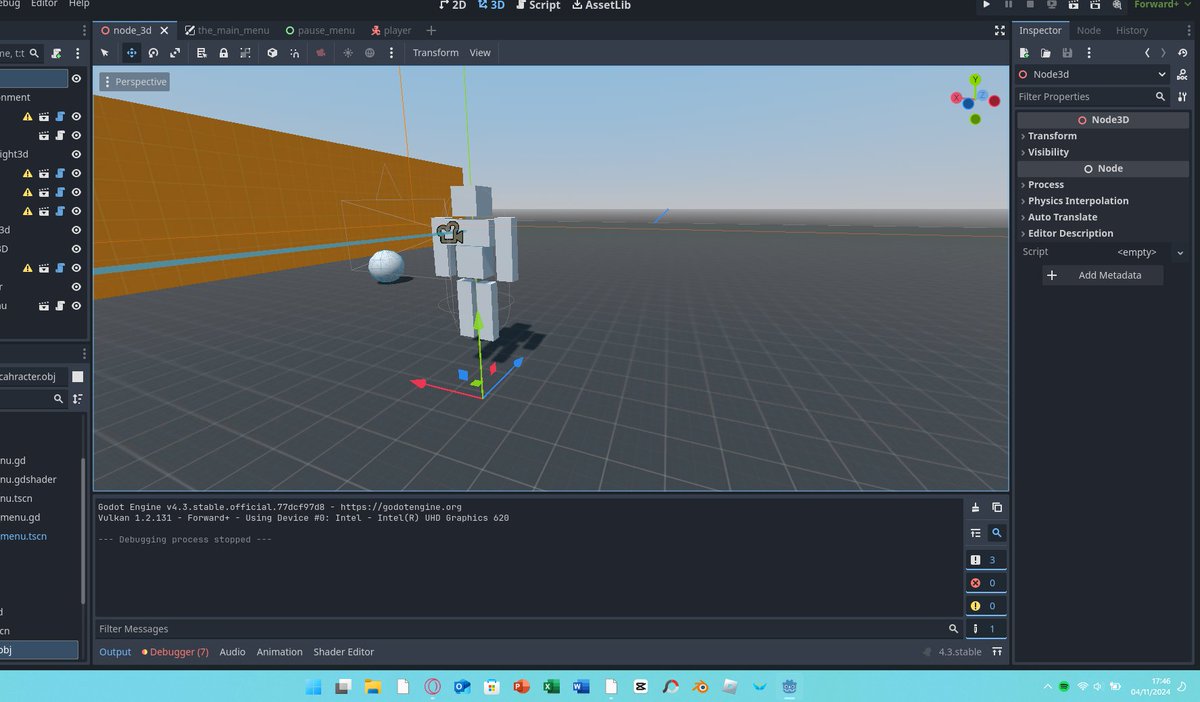
Task: Switch to the_main_menu scene tab
Action: [x=227, y=30]
